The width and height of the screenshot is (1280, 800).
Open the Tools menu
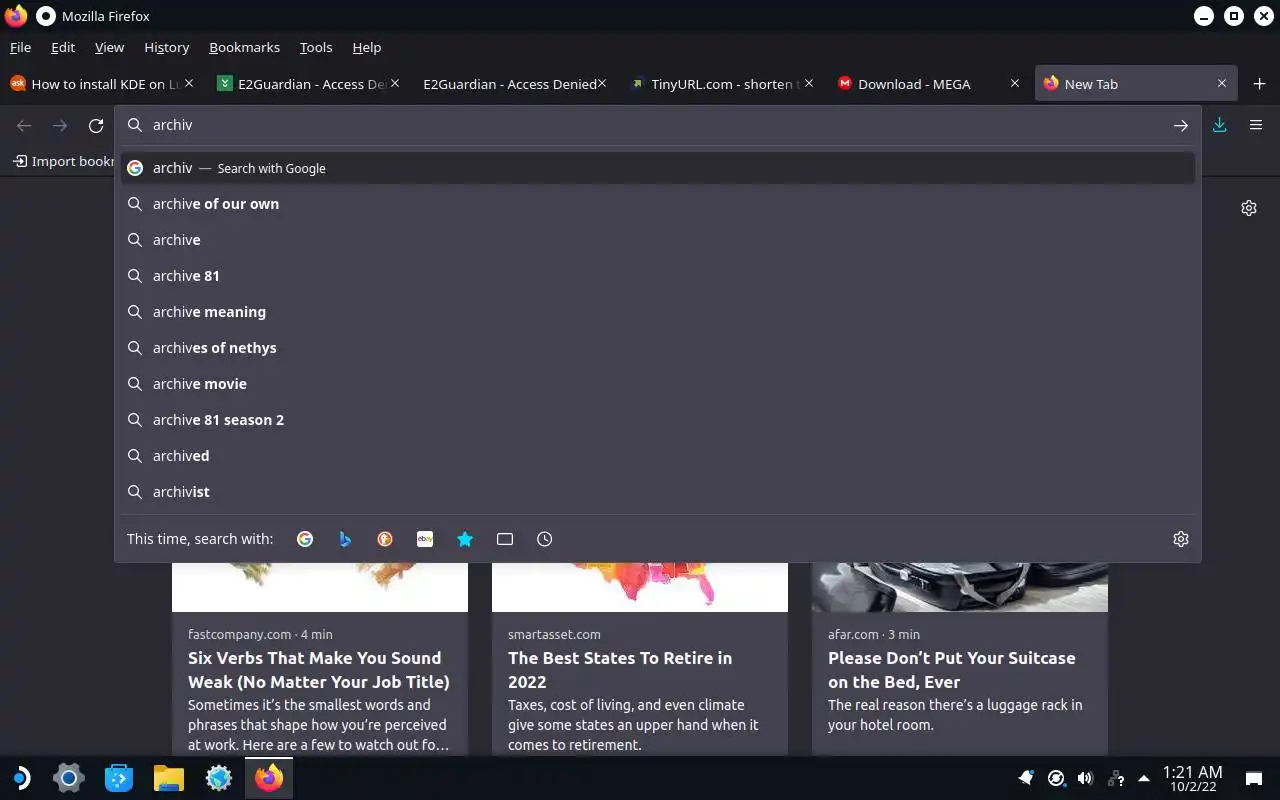pyautogui.click(x=316, y=47)
